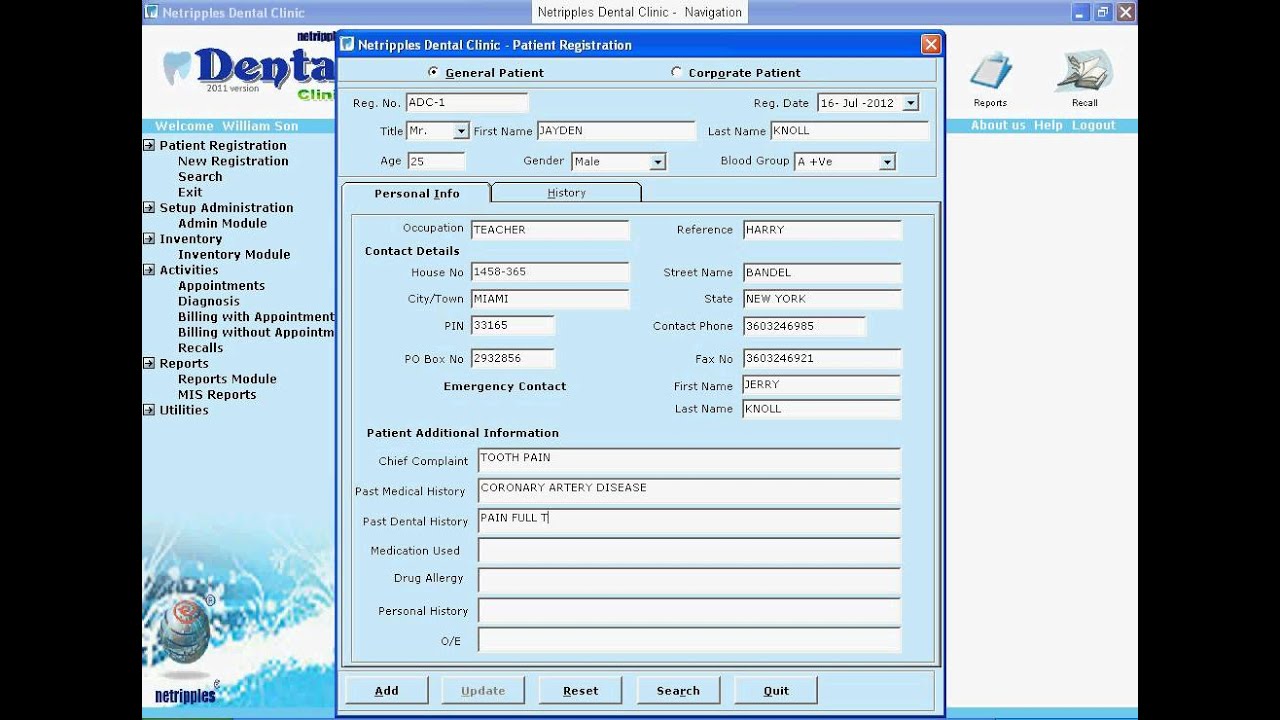Image resolution: width=1280 pixels, height=720 pixels.
Task: Expand the Reports tree node
Action: click(x=149, y=364)
